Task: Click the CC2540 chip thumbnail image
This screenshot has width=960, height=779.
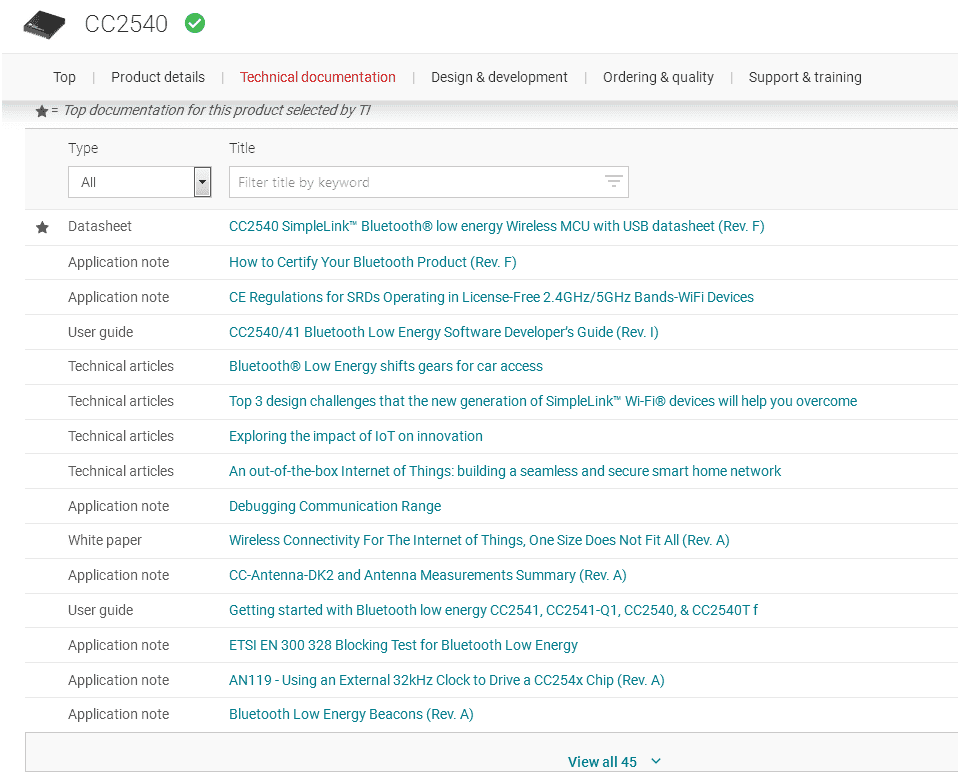Action: coord(44,24)
